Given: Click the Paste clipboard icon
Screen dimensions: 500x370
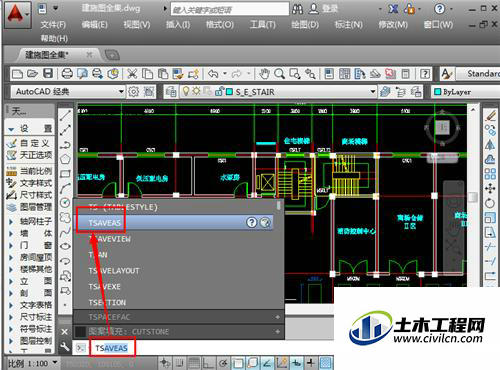Looking at the screenshot, I should click(x=163, y=74).
